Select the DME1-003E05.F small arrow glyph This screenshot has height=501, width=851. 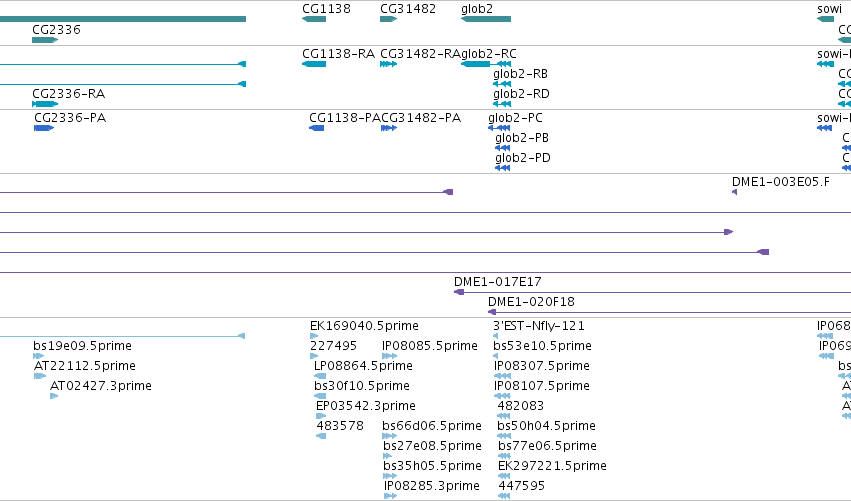734,192
